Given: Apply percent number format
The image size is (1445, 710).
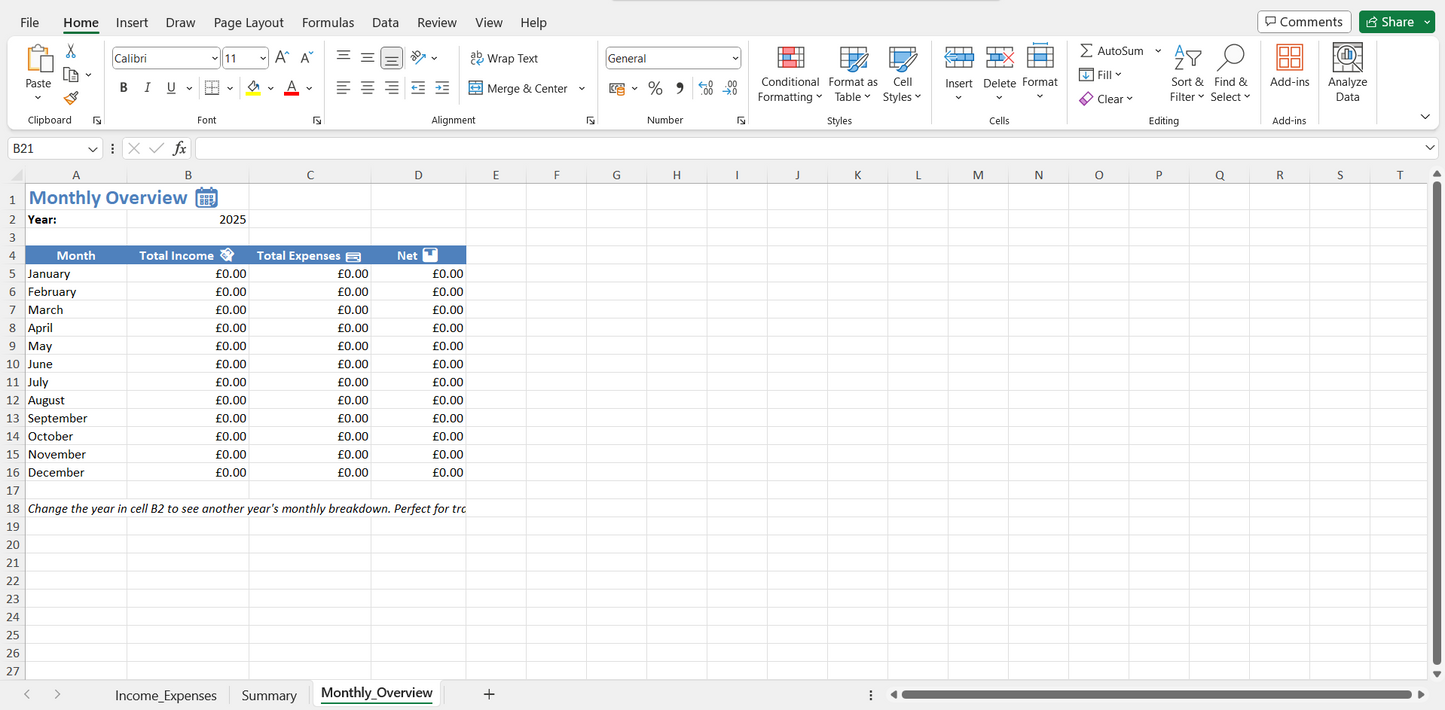Looking at the screenshot, I should (655, 88).
